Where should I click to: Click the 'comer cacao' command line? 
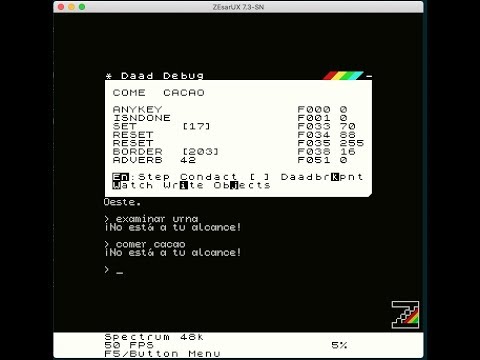145,244
